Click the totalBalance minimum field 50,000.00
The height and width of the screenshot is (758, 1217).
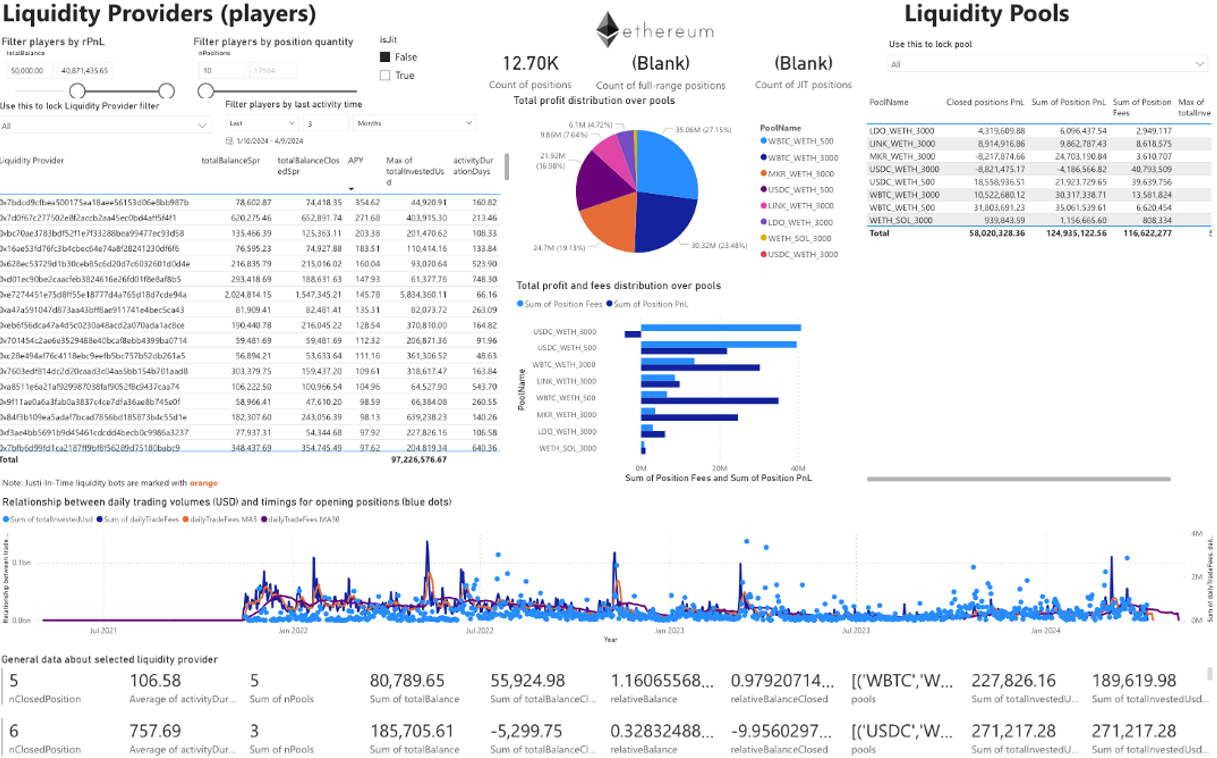[31, 71]
